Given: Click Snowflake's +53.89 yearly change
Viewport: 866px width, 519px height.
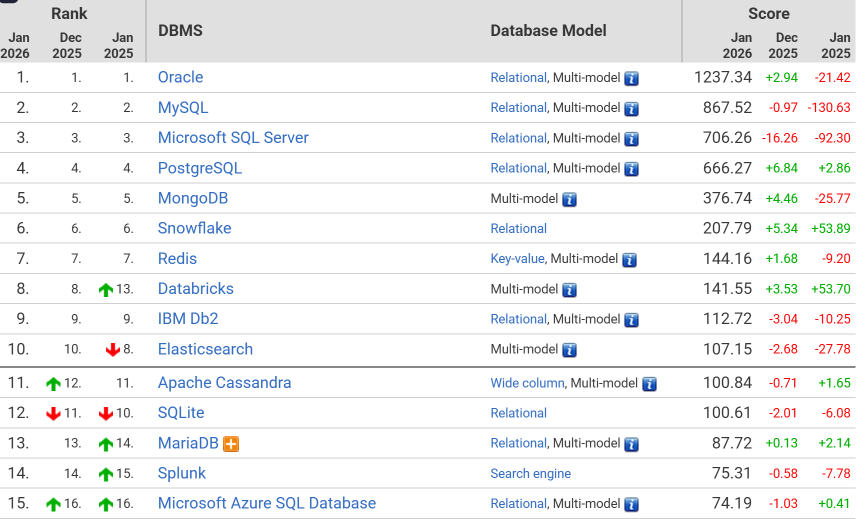Looking at the screenshot, I should tap(831, 229).
